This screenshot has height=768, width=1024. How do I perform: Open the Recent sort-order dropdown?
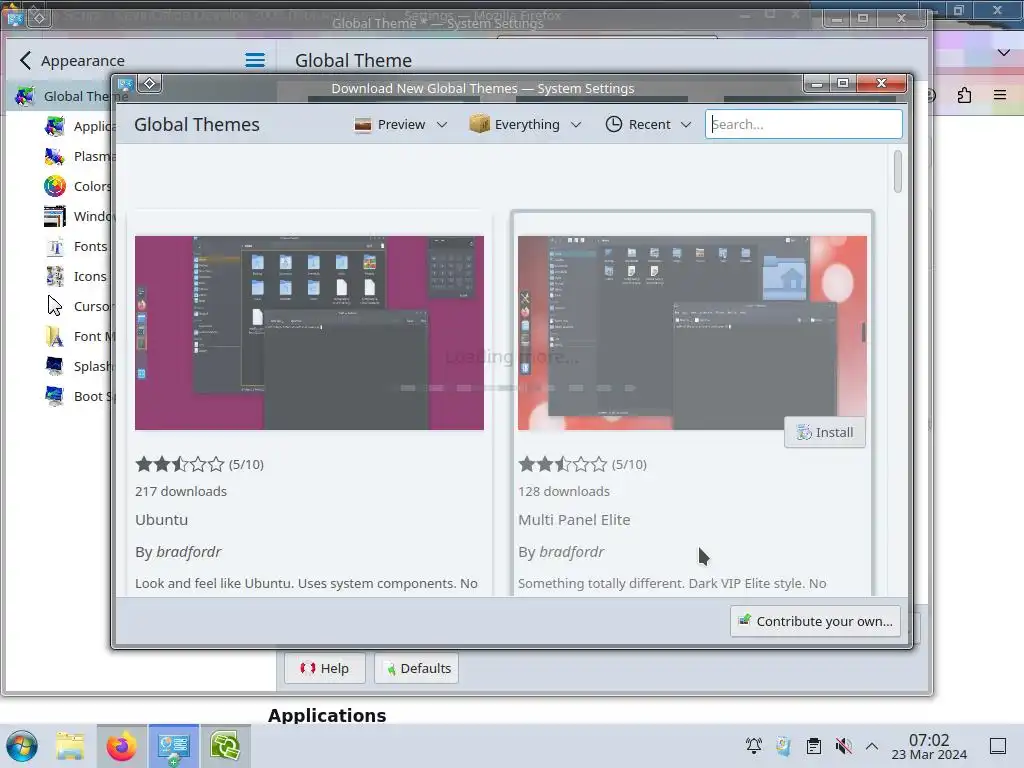pos(648,124)
